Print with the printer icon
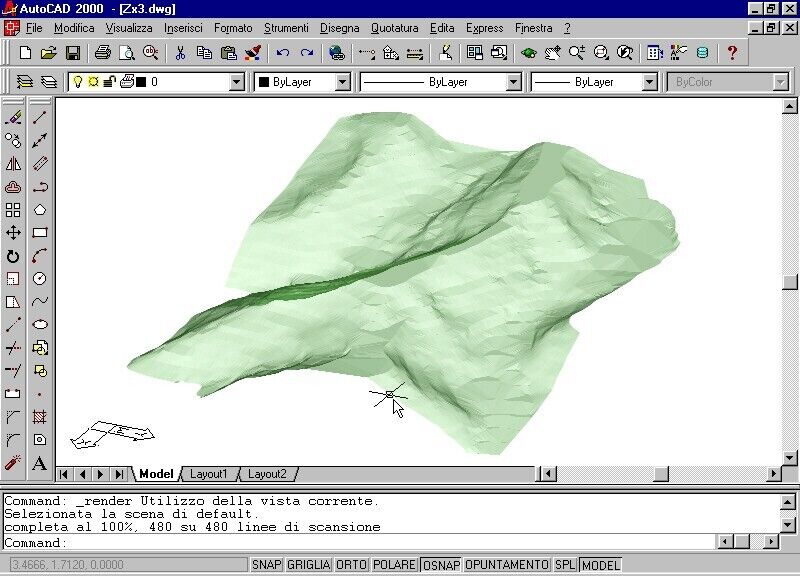 (103, 53)
